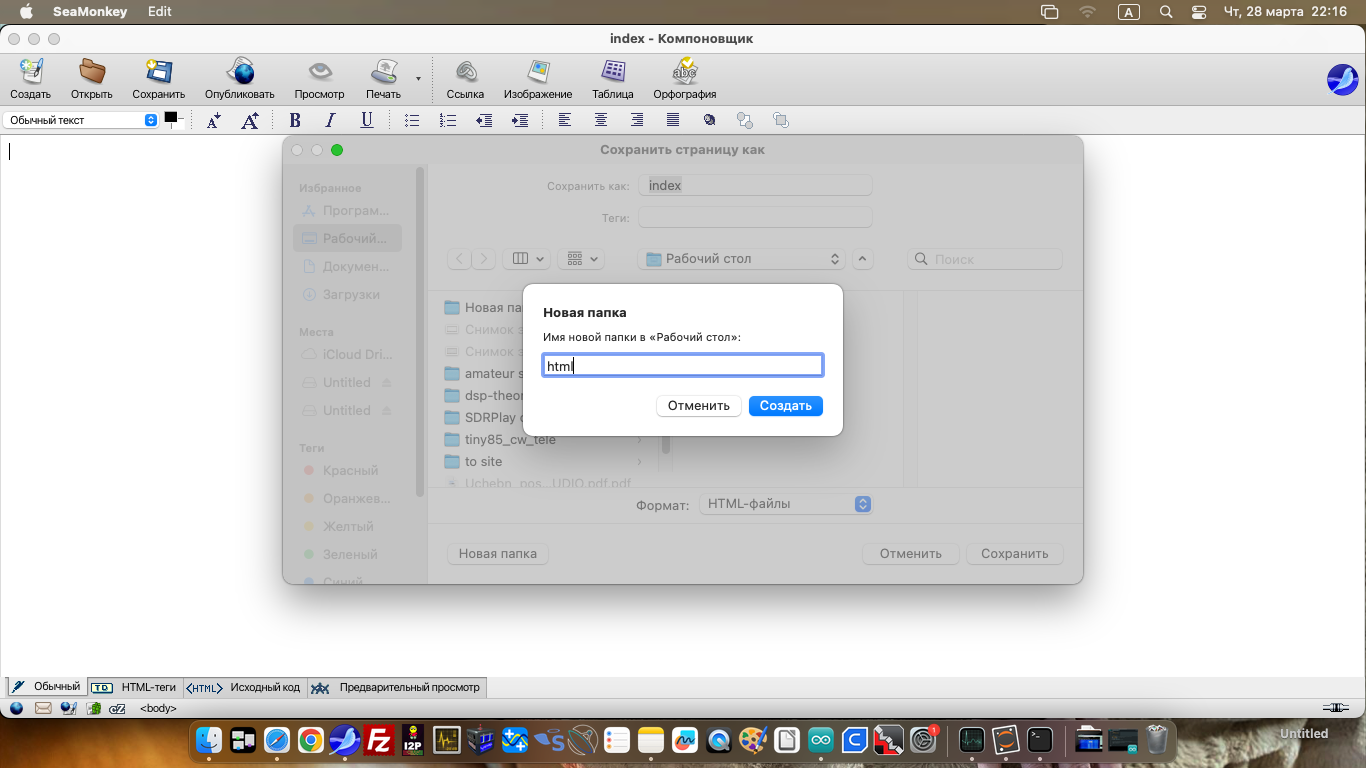Click the Link (Ссылка) chain icon
Screen dimensions: 1366x768
click(x=465, y=73)
